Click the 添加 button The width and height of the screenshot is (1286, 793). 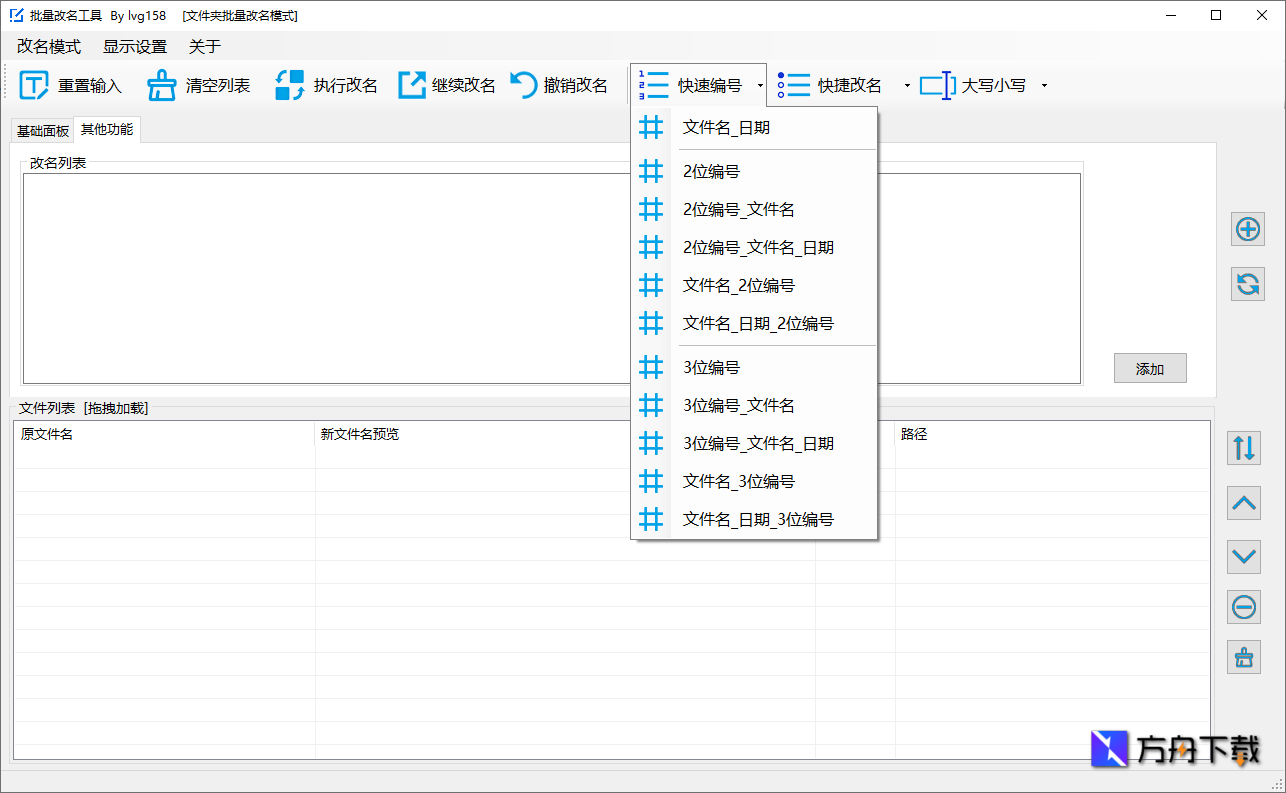1150,368
